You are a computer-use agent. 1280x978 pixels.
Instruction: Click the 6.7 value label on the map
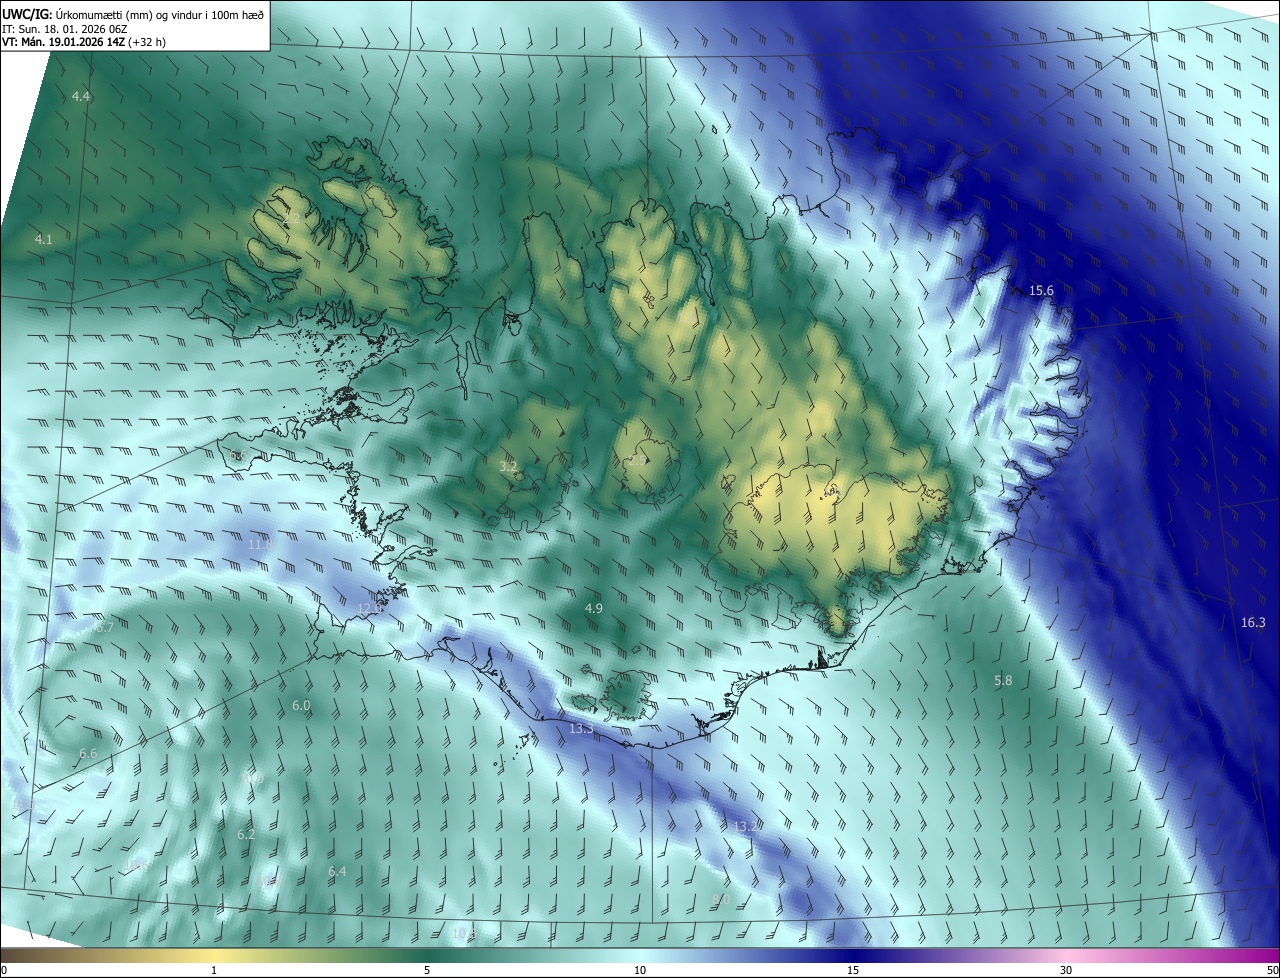(104, 628)
